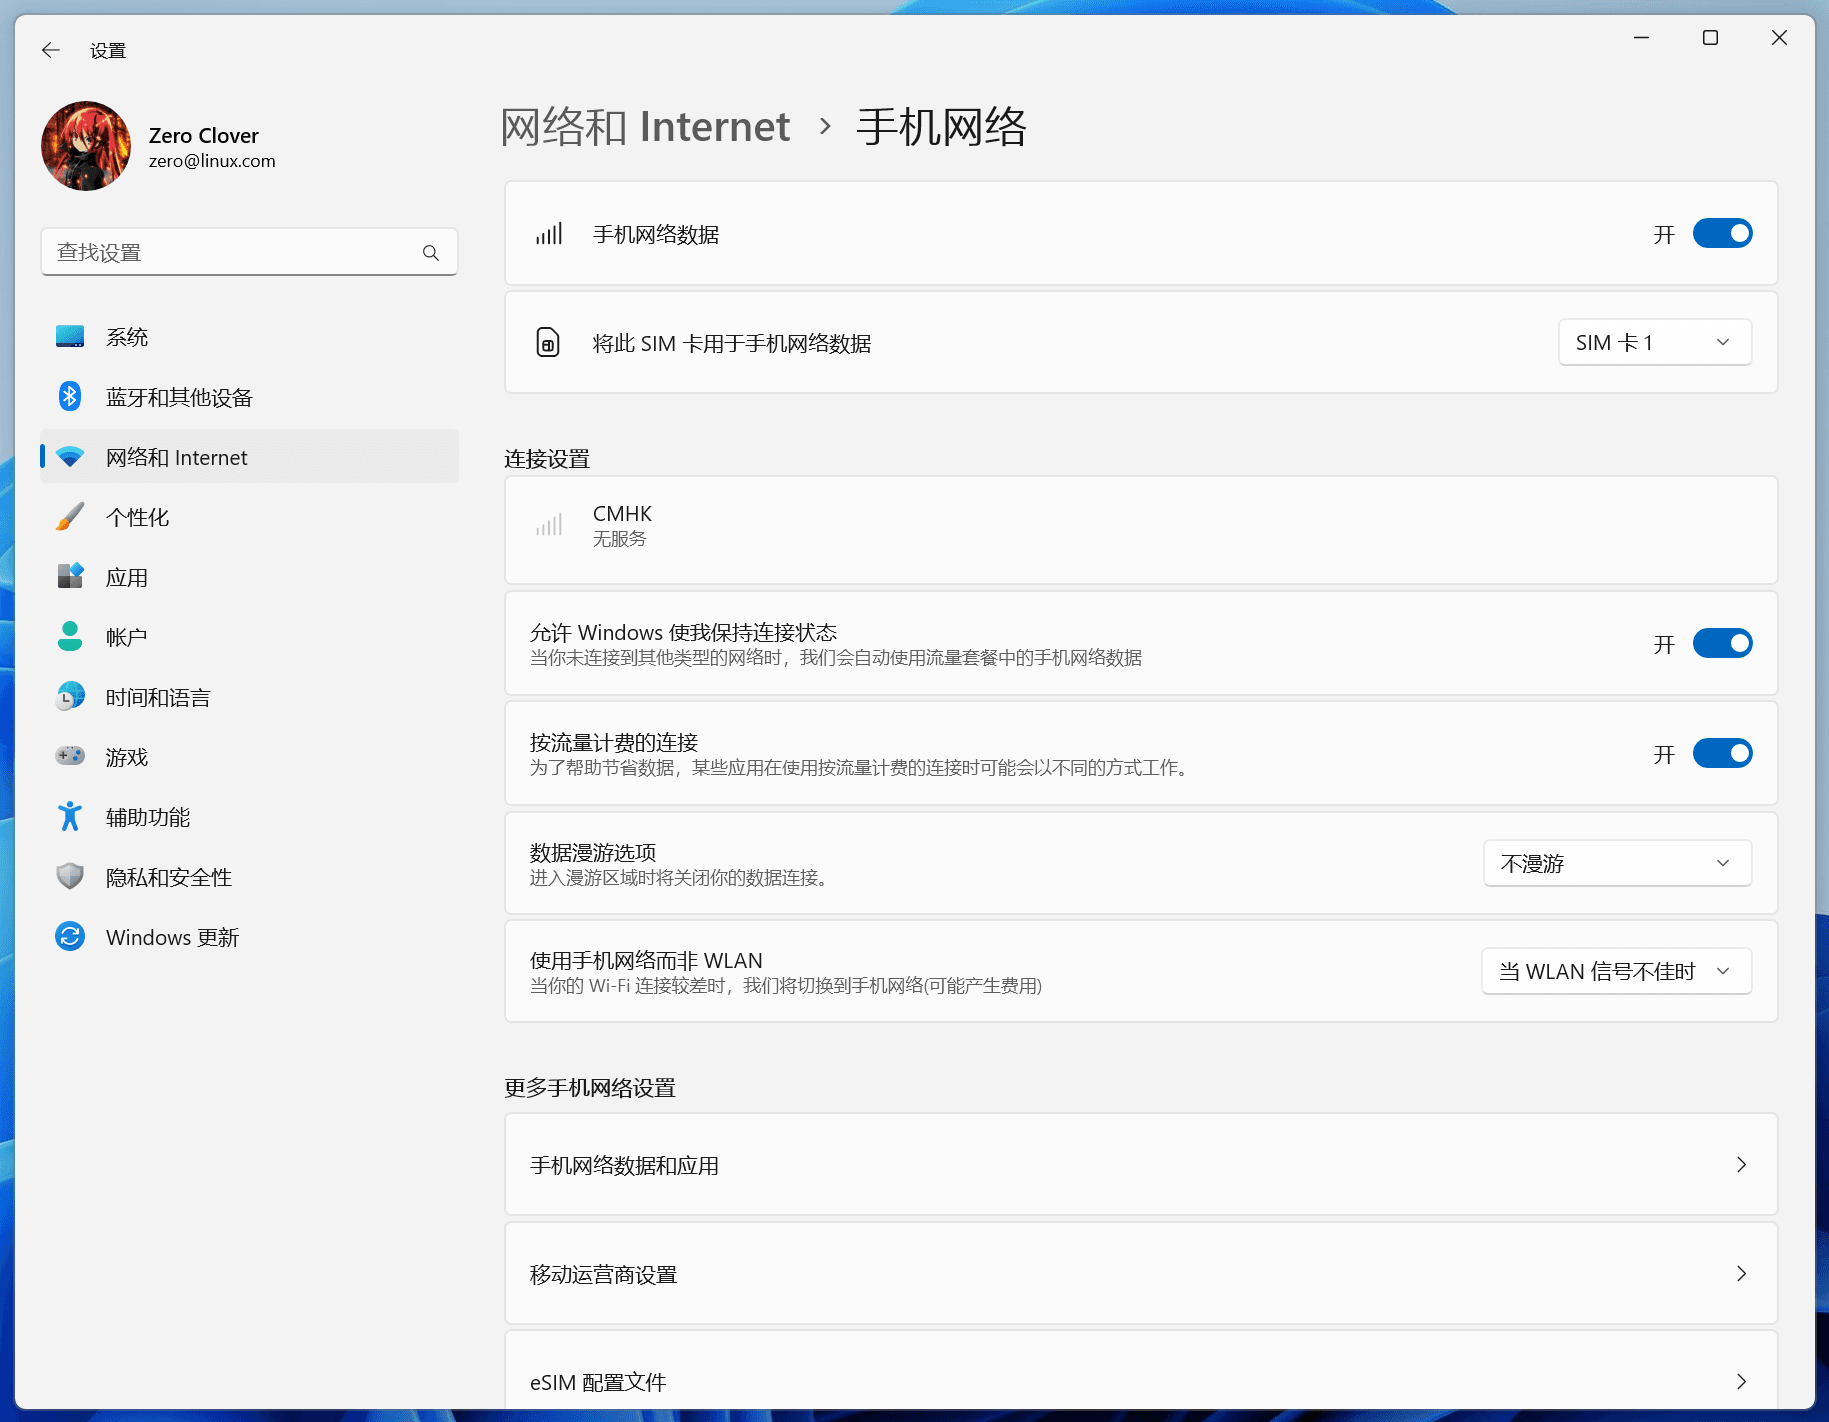Click the chevron next to eSIM 配置文件

1741,1382
